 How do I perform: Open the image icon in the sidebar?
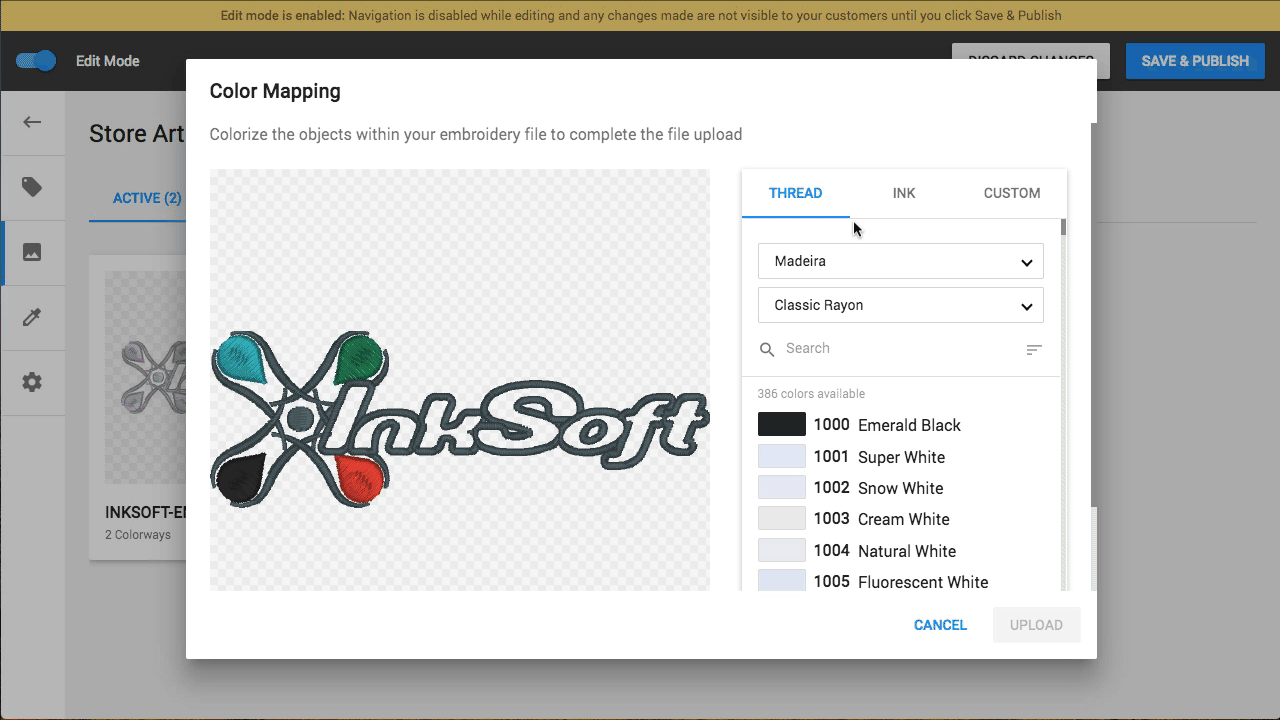(x=32, y=252)
